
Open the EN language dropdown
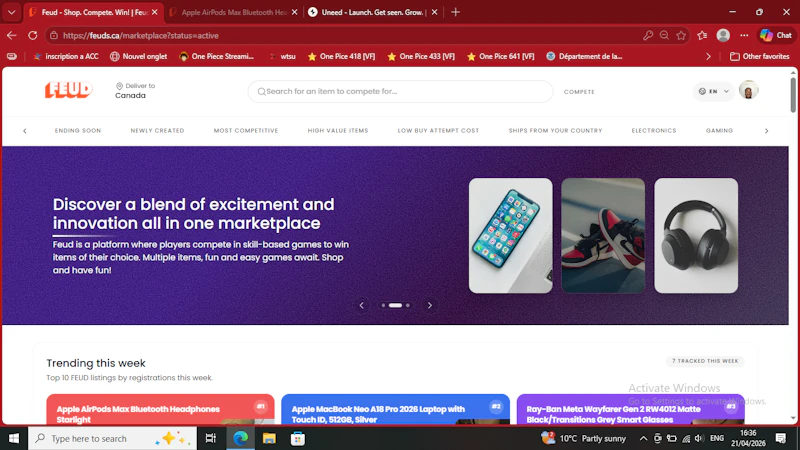tap(714, 91)
